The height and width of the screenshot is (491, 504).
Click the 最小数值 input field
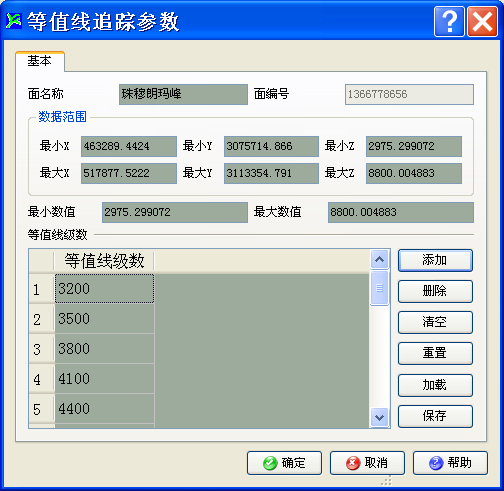coord(175,212)
